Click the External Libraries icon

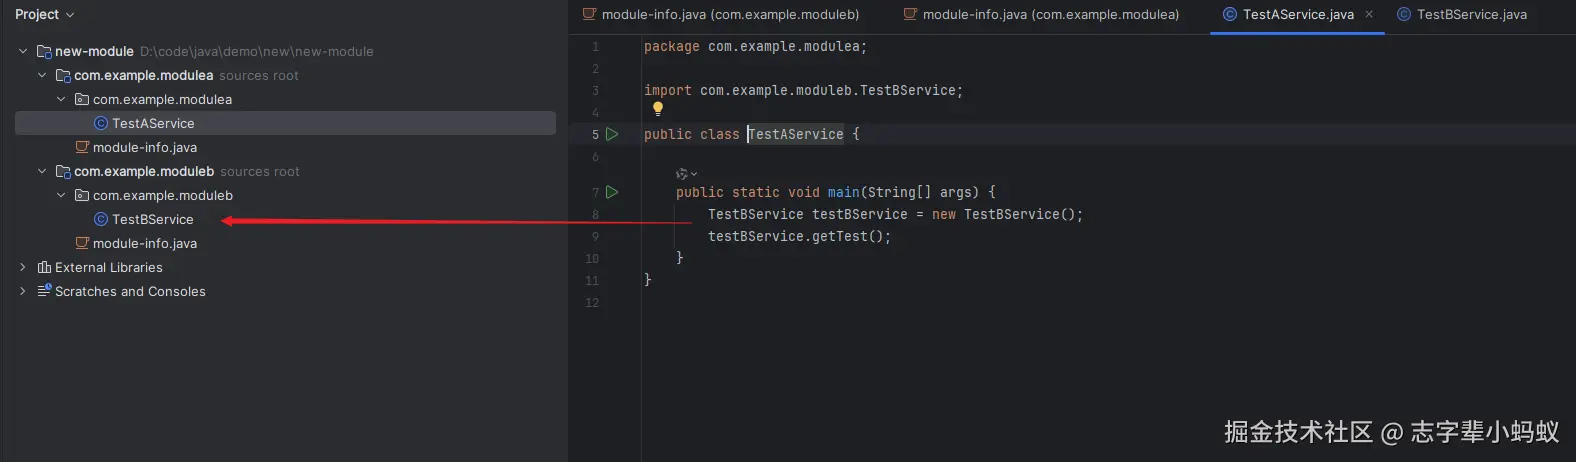point(44,267)
